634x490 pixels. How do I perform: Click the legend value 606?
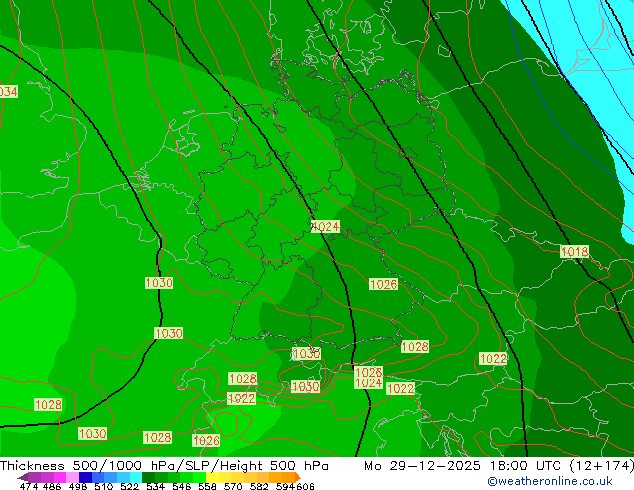(x=305, y=486)
